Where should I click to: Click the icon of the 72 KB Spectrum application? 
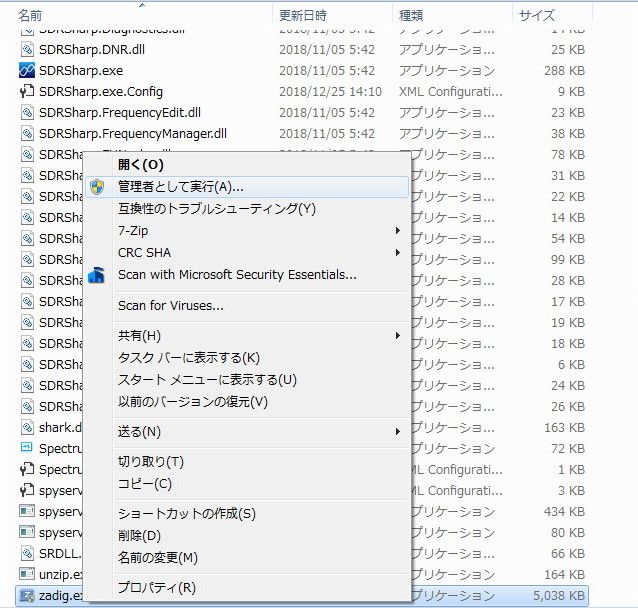[x=27, y=448]
